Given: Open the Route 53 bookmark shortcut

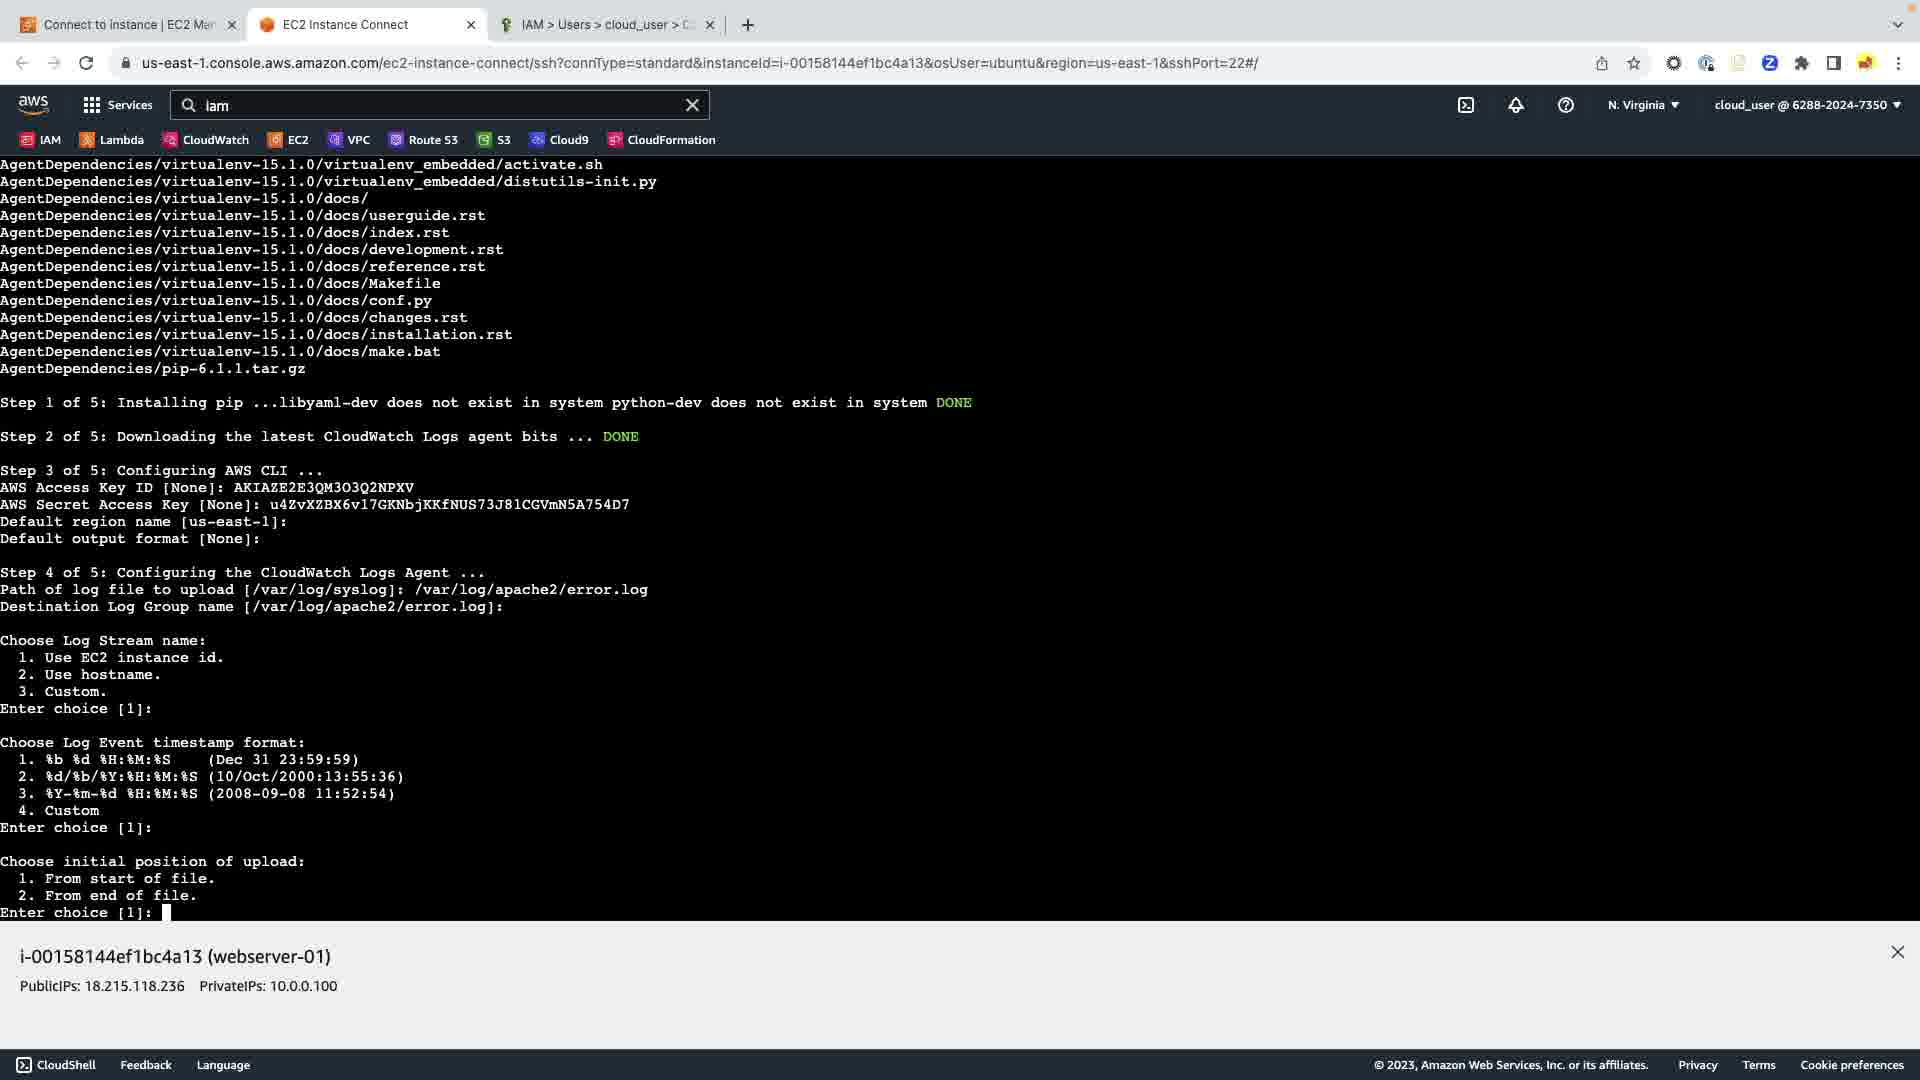Looking at the screenshot, I should (x=423, y=140).
